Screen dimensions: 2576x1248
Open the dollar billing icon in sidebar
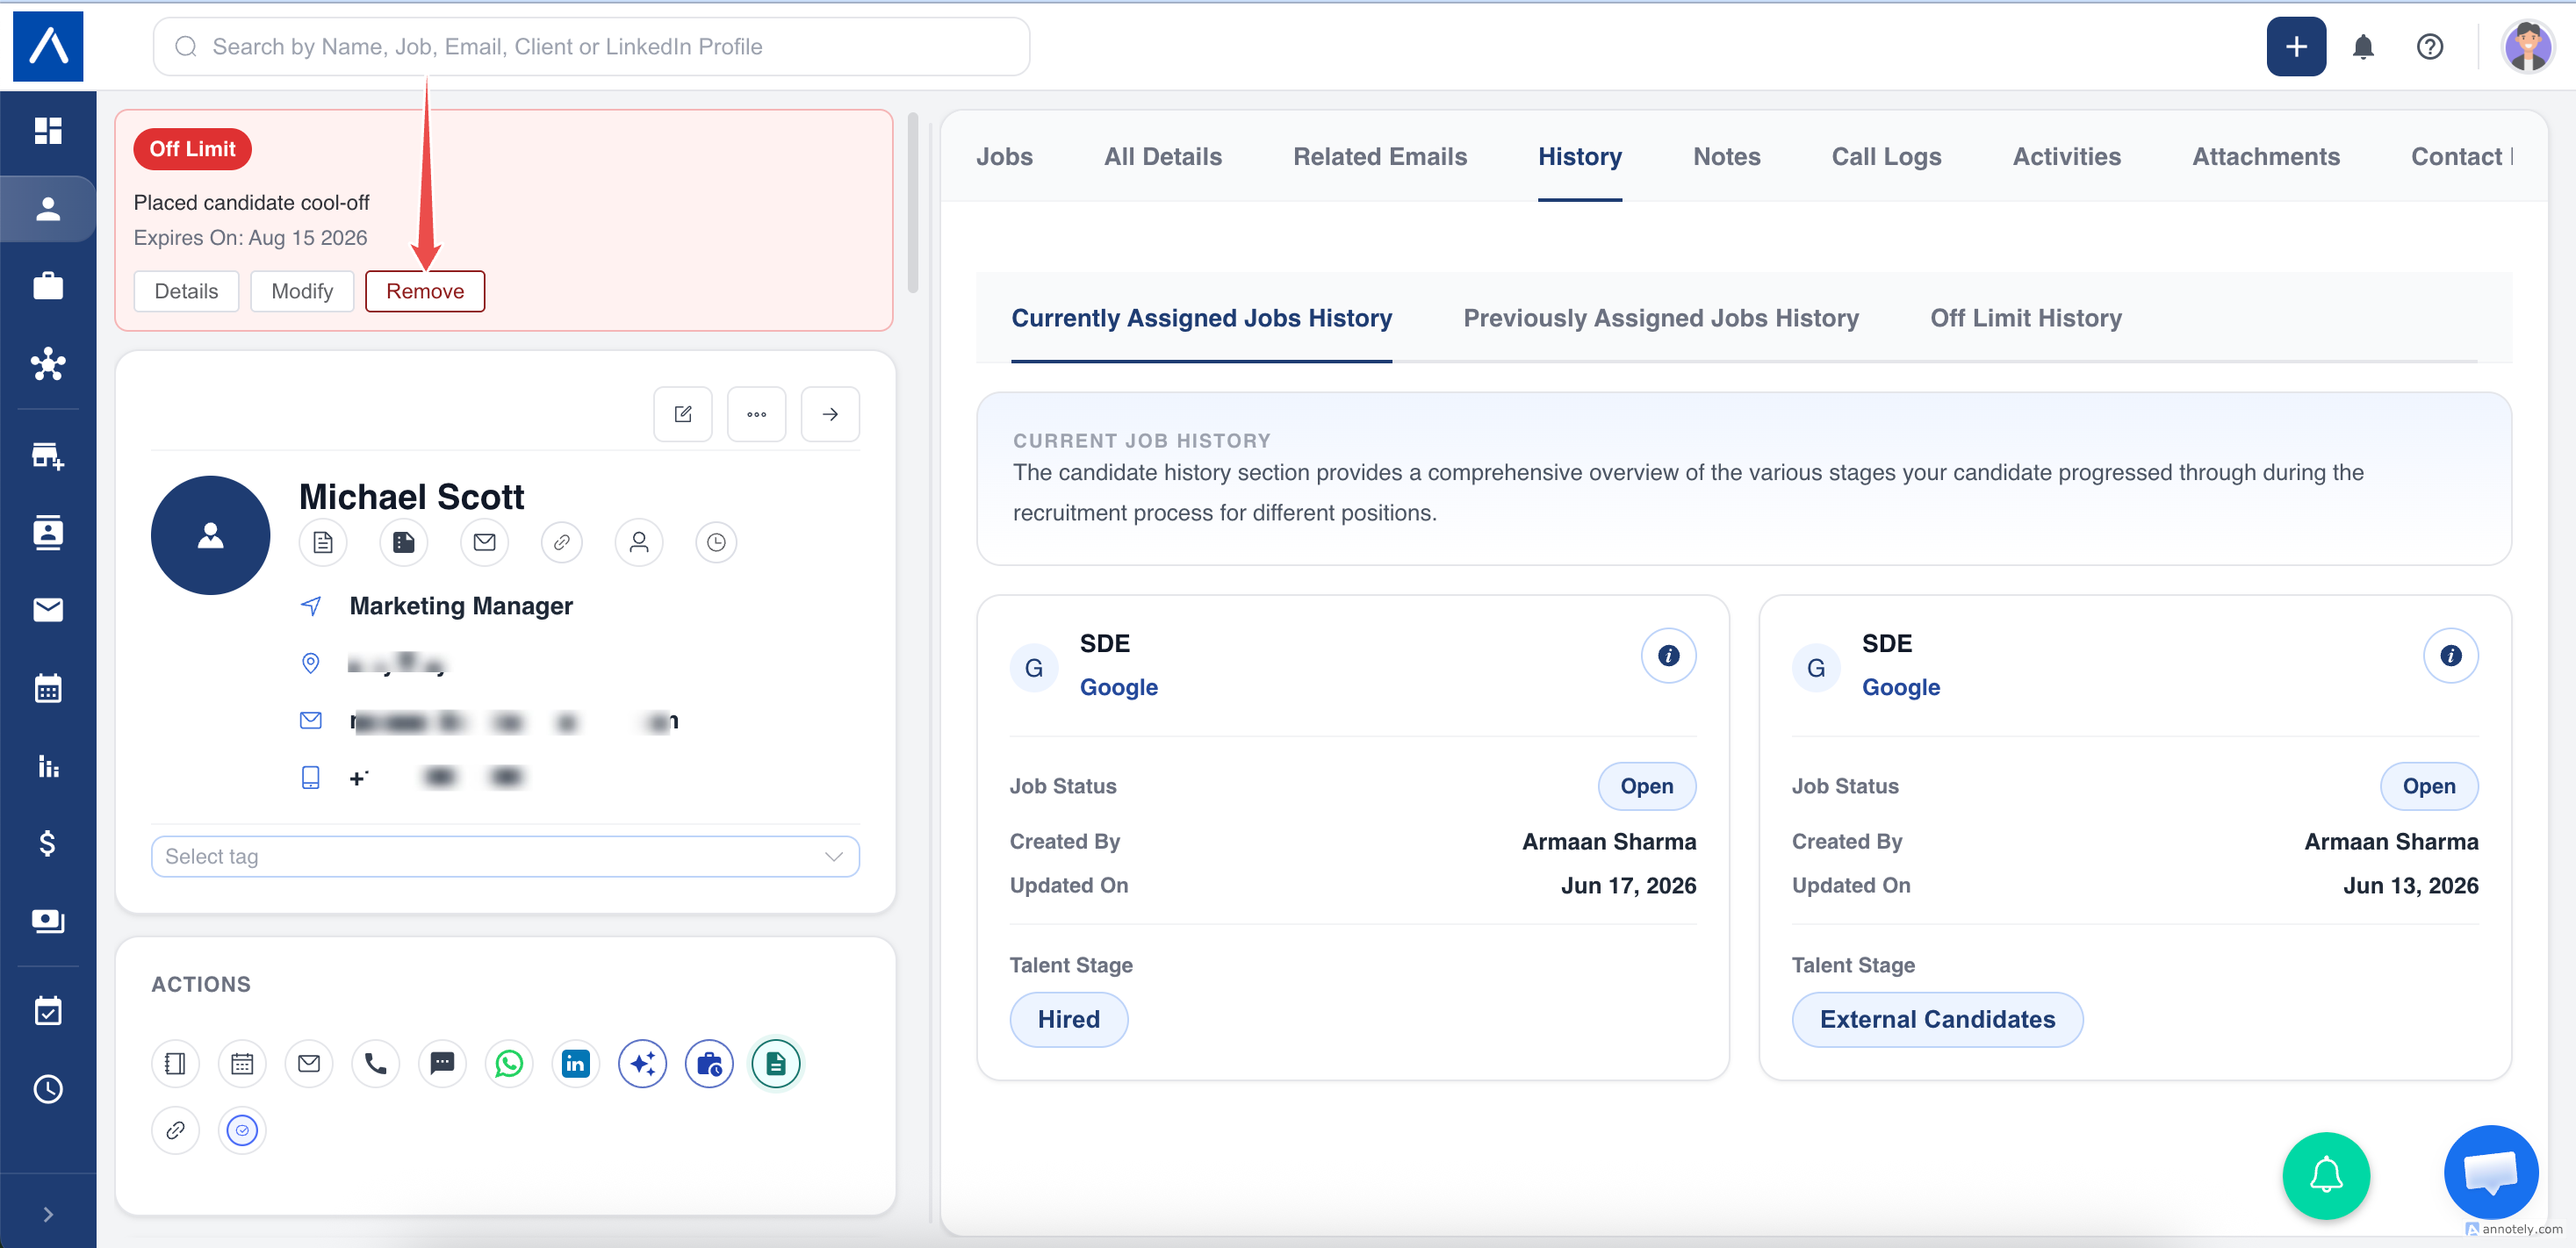point(48,843)
